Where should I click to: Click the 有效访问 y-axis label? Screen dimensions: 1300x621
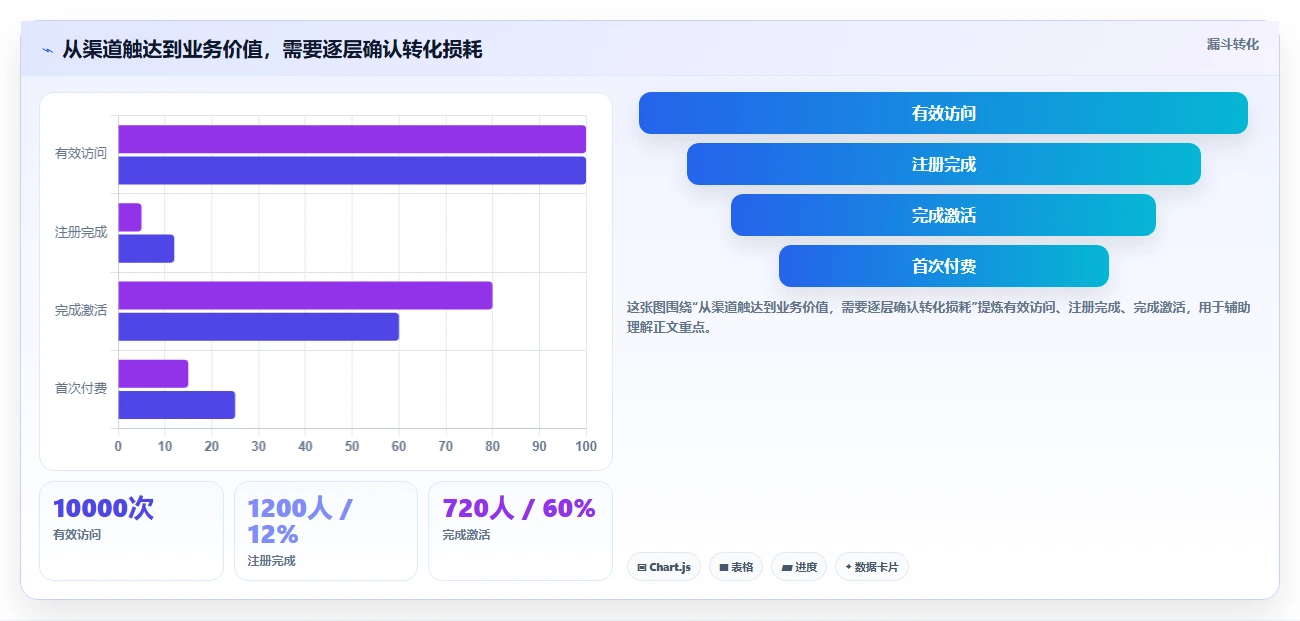tap(81, 154)
